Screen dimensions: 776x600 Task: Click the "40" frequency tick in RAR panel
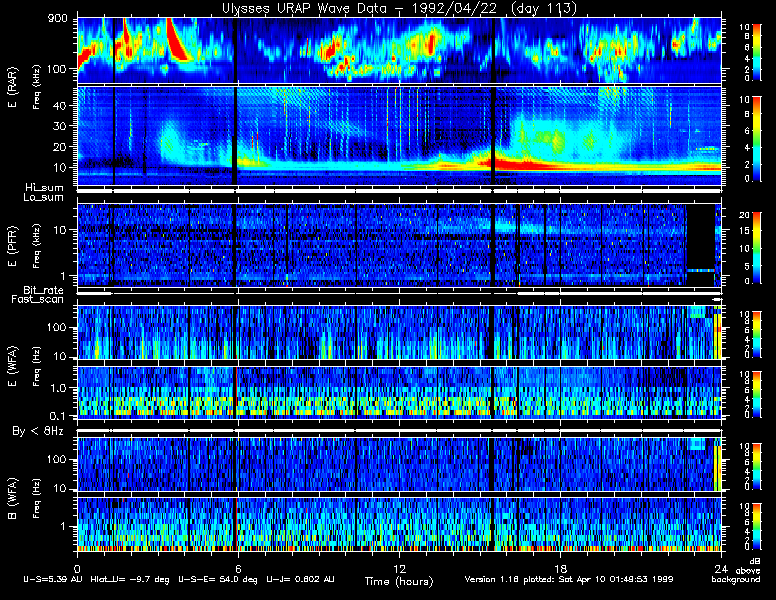pos(59,105)
